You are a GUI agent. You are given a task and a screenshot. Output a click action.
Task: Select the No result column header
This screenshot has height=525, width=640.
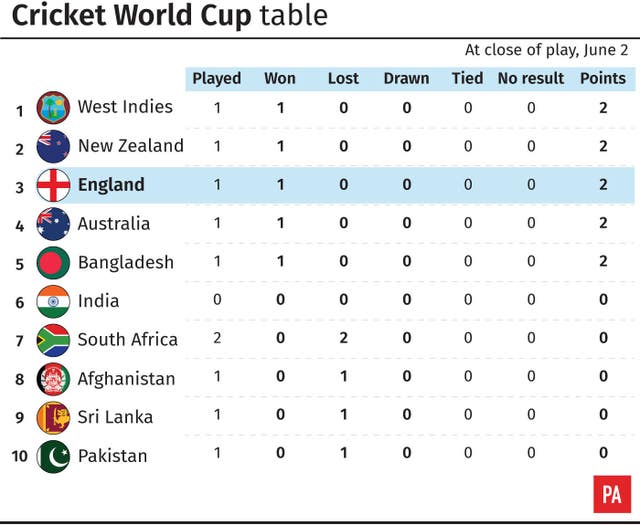531,78
